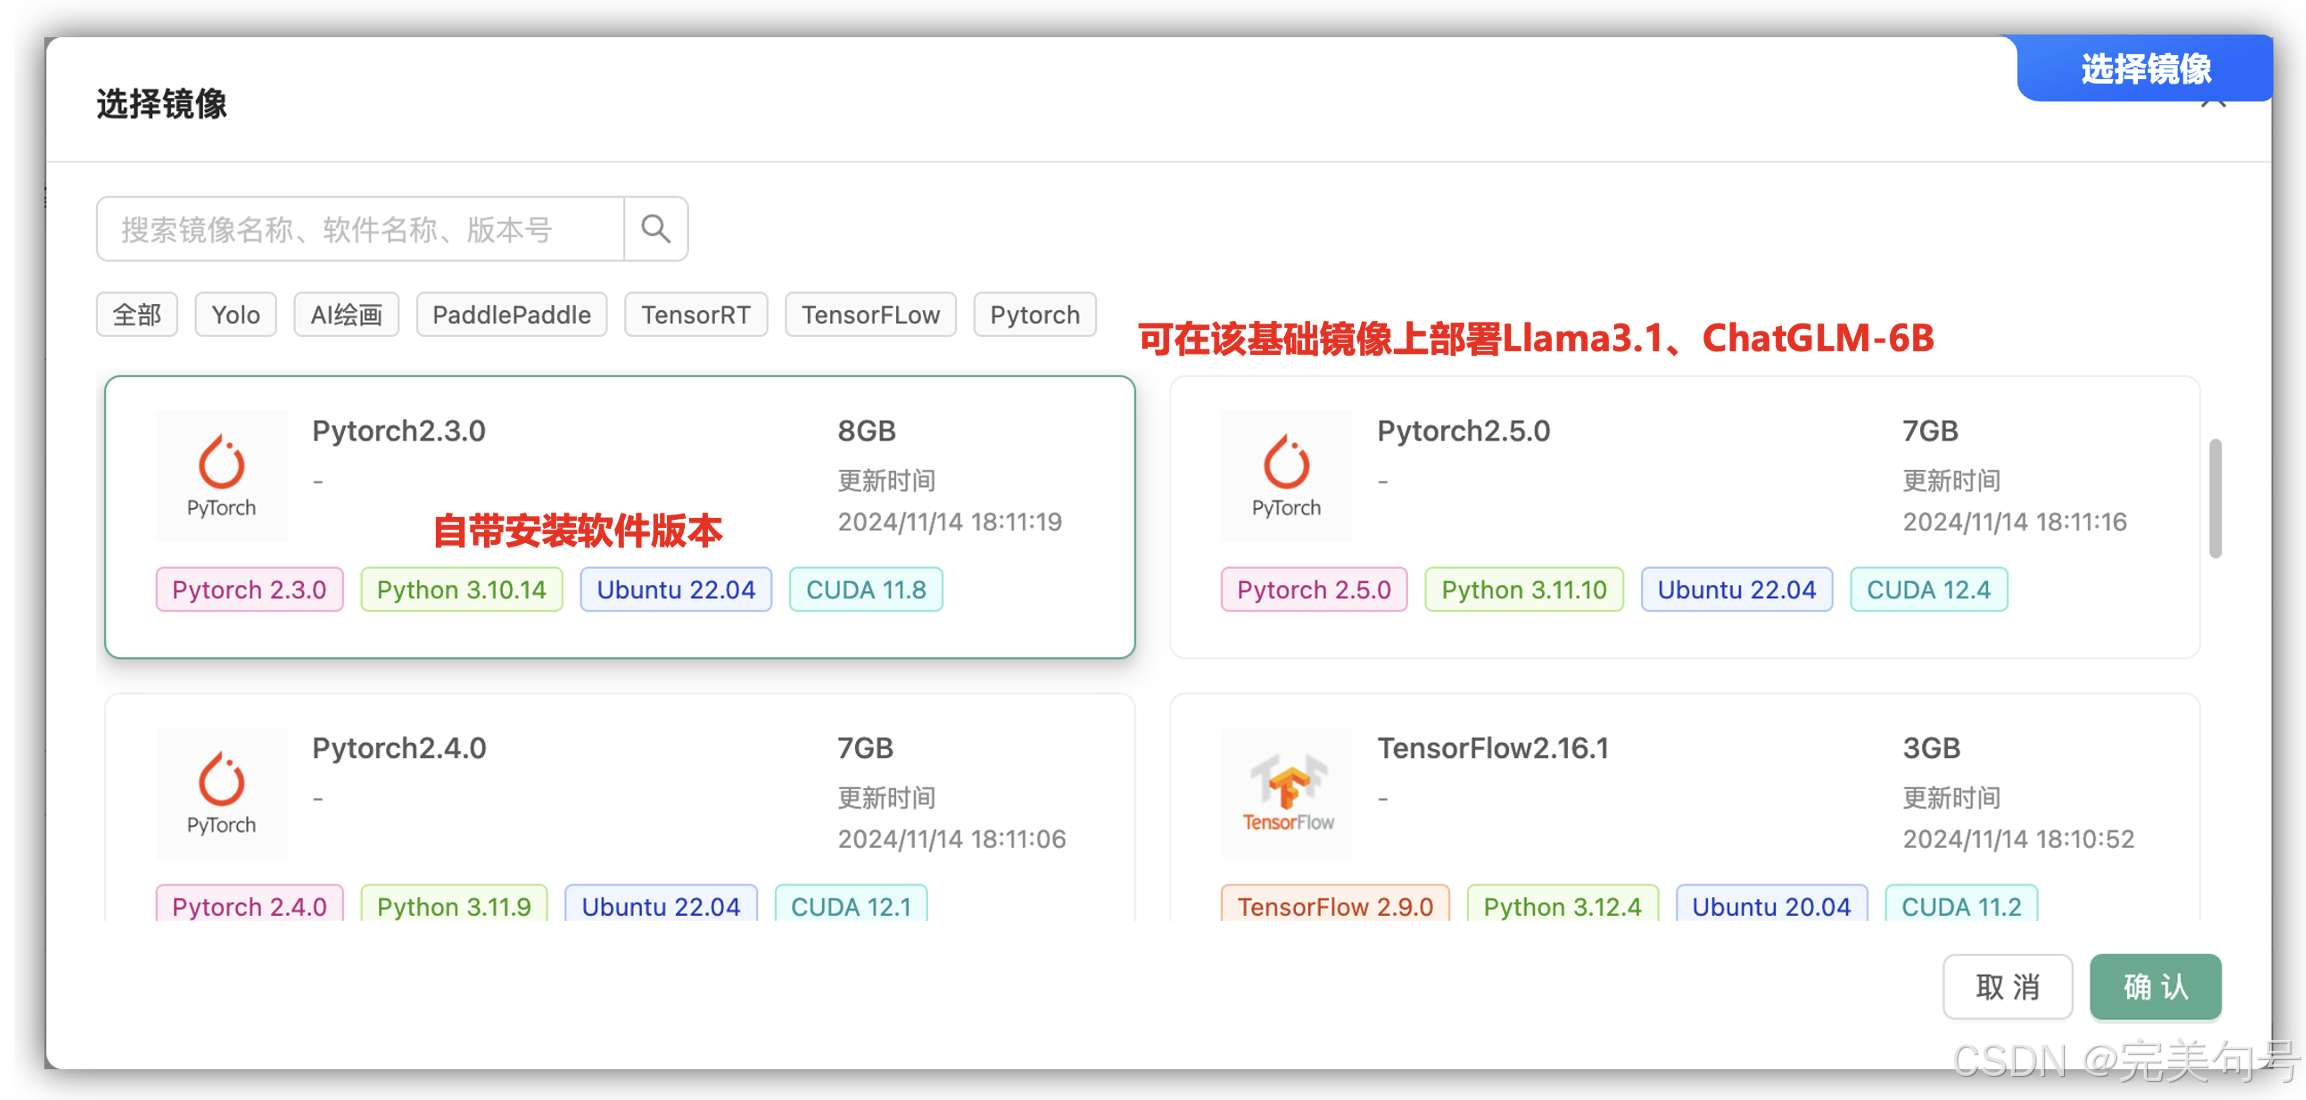Viewport: 2306px width, 1100px height.
Task: Click the TensorFlow logo on TensorFlow2.16.1 card
Action: 1286,793
